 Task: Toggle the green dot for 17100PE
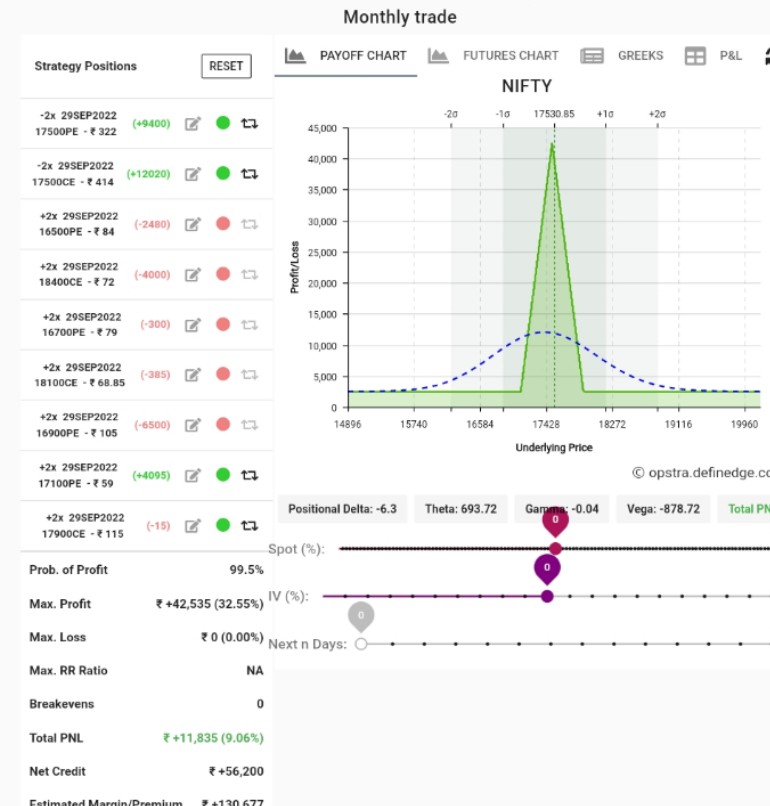(x=223, y=474)
